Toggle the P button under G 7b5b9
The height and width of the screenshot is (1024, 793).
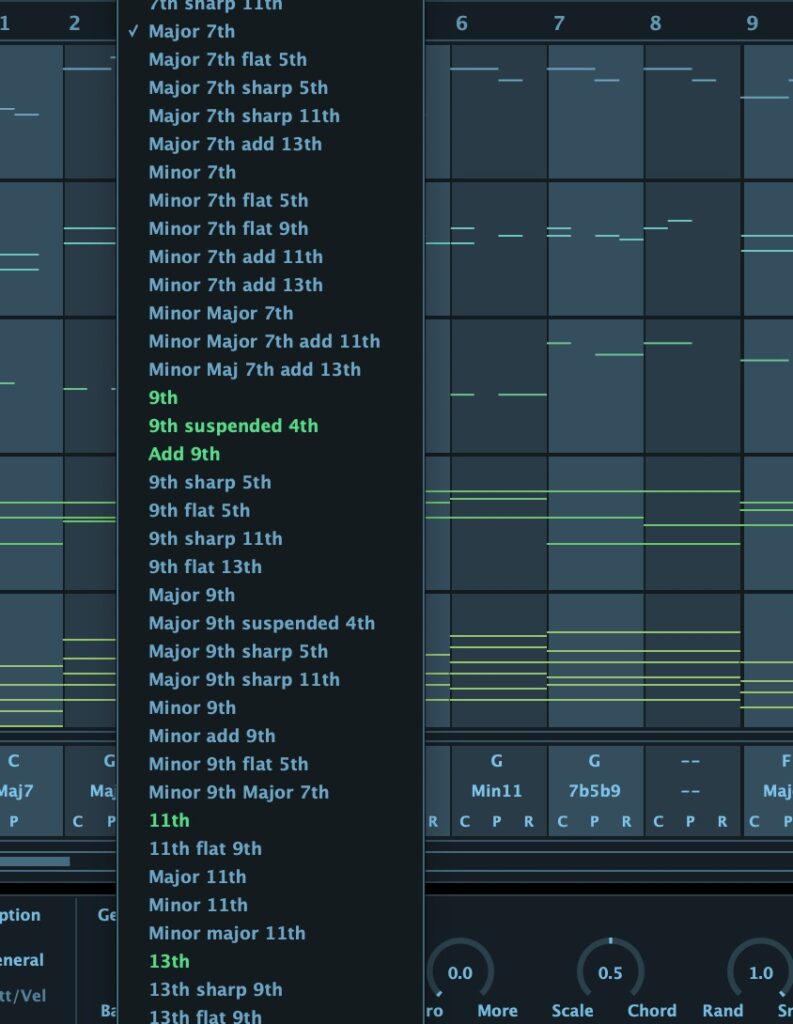pyautogui.click(x=594, y=822)
